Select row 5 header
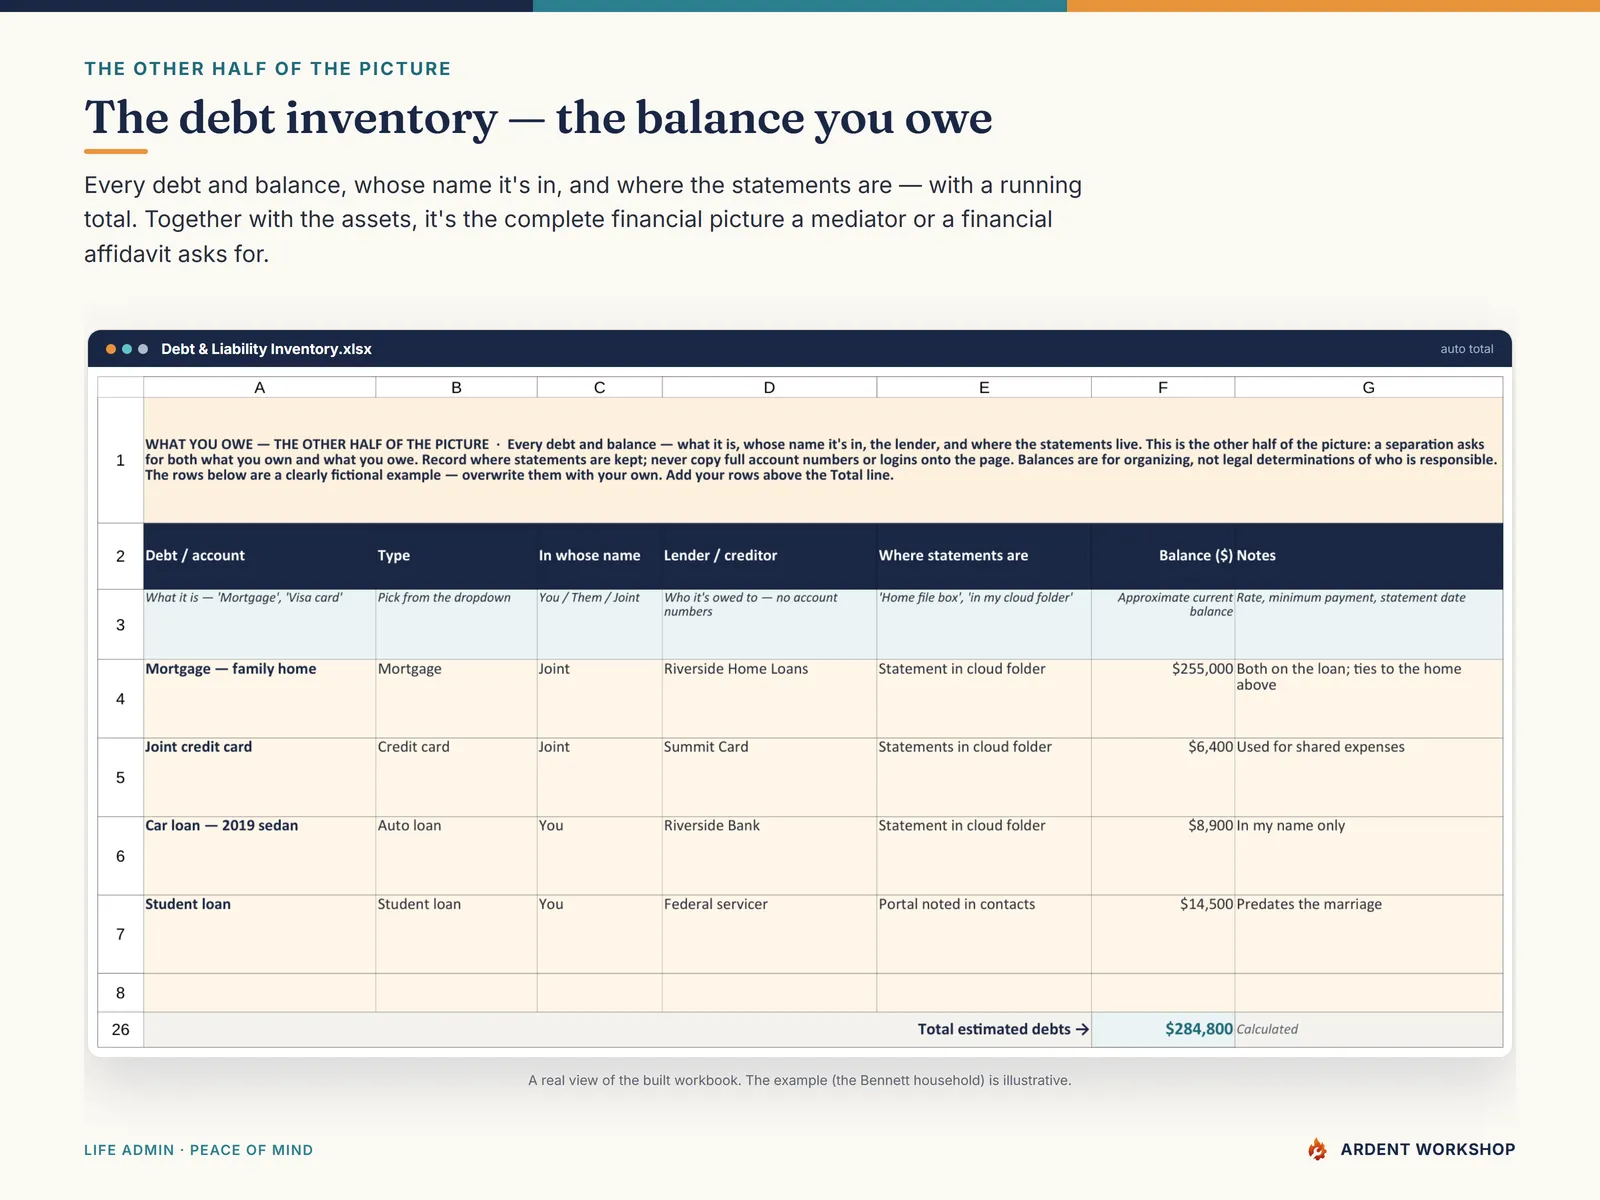The image size is (1600, 1200). (x=120, y=777)
